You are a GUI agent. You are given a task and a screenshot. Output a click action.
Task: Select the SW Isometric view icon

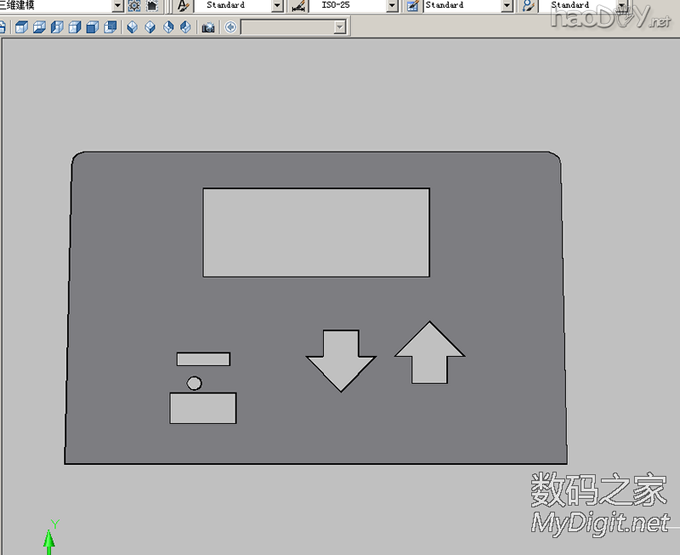(x=133, y=27)
